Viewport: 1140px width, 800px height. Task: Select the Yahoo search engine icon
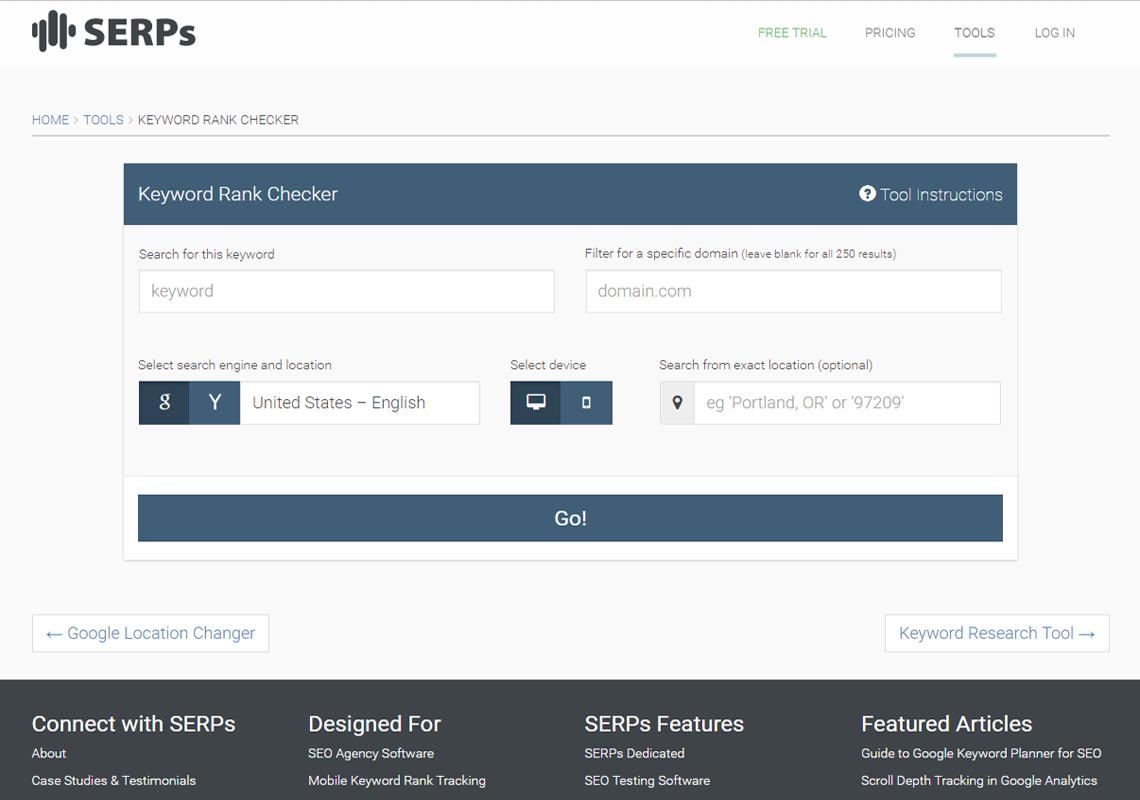(214, 403)
